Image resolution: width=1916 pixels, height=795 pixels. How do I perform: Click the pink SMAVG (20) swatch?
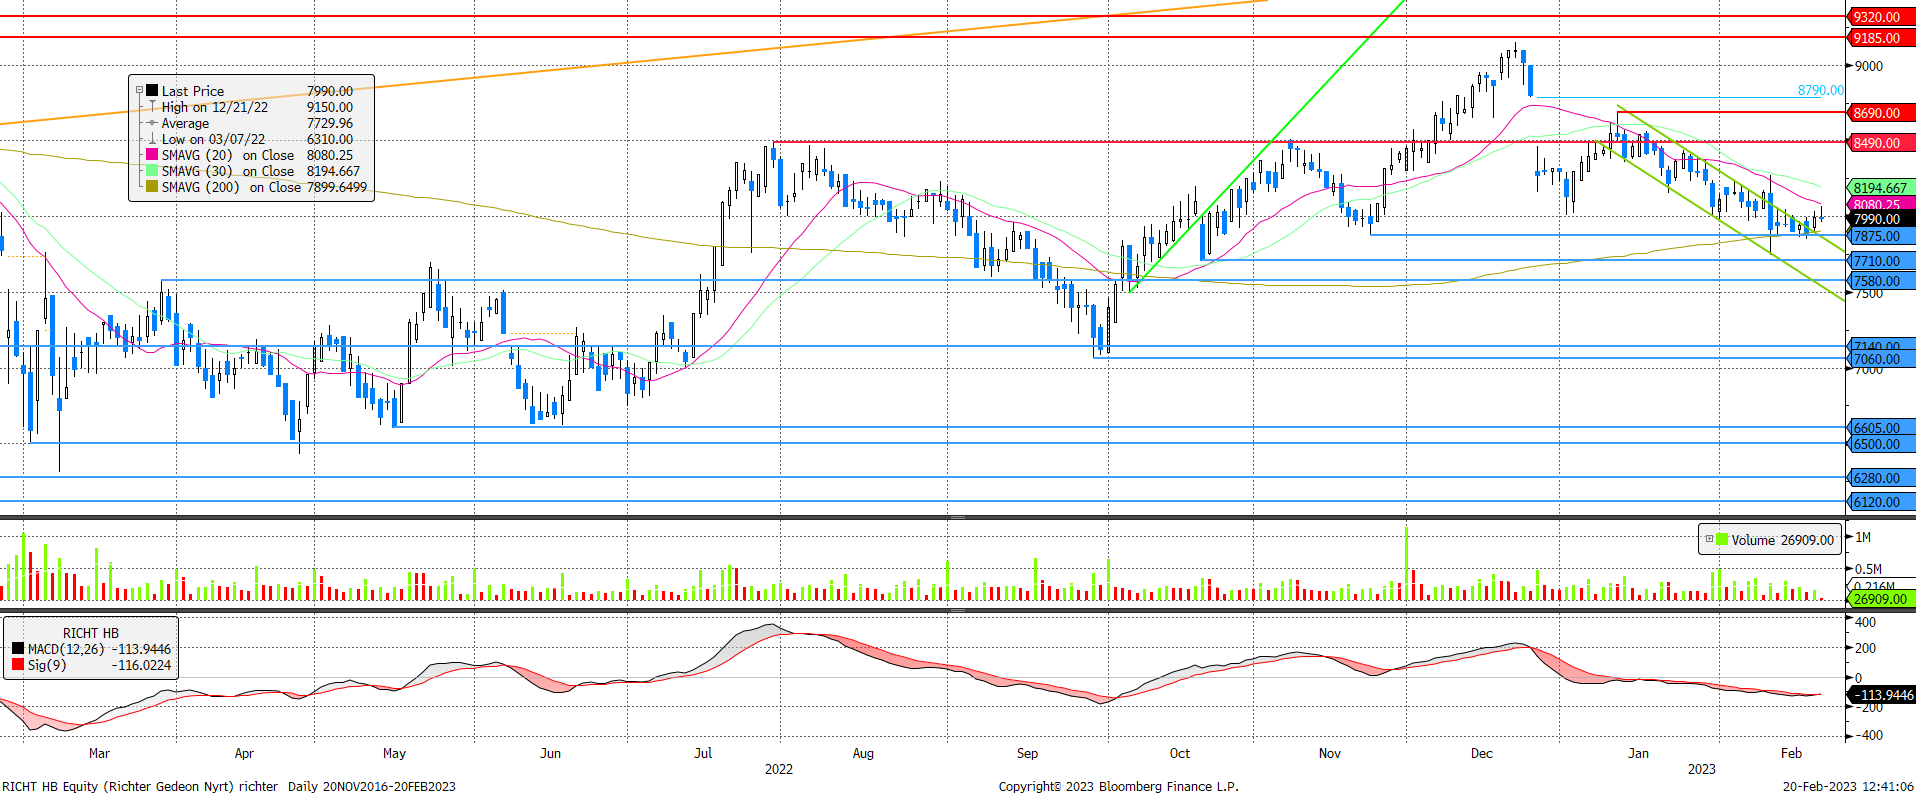coord(152,154)
